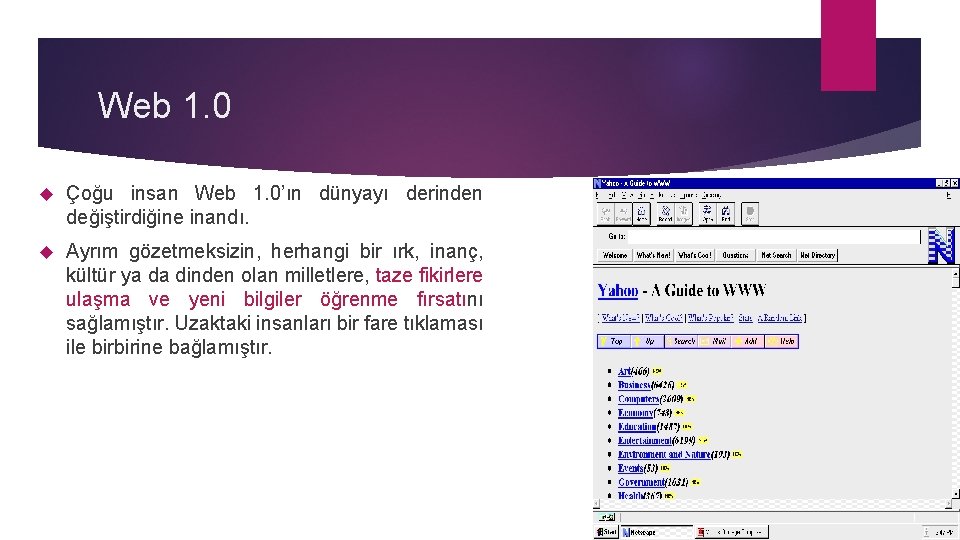Select the second taskbar application button
The height and width of the screenshot is (540, 960).
(x=731, y=532)
